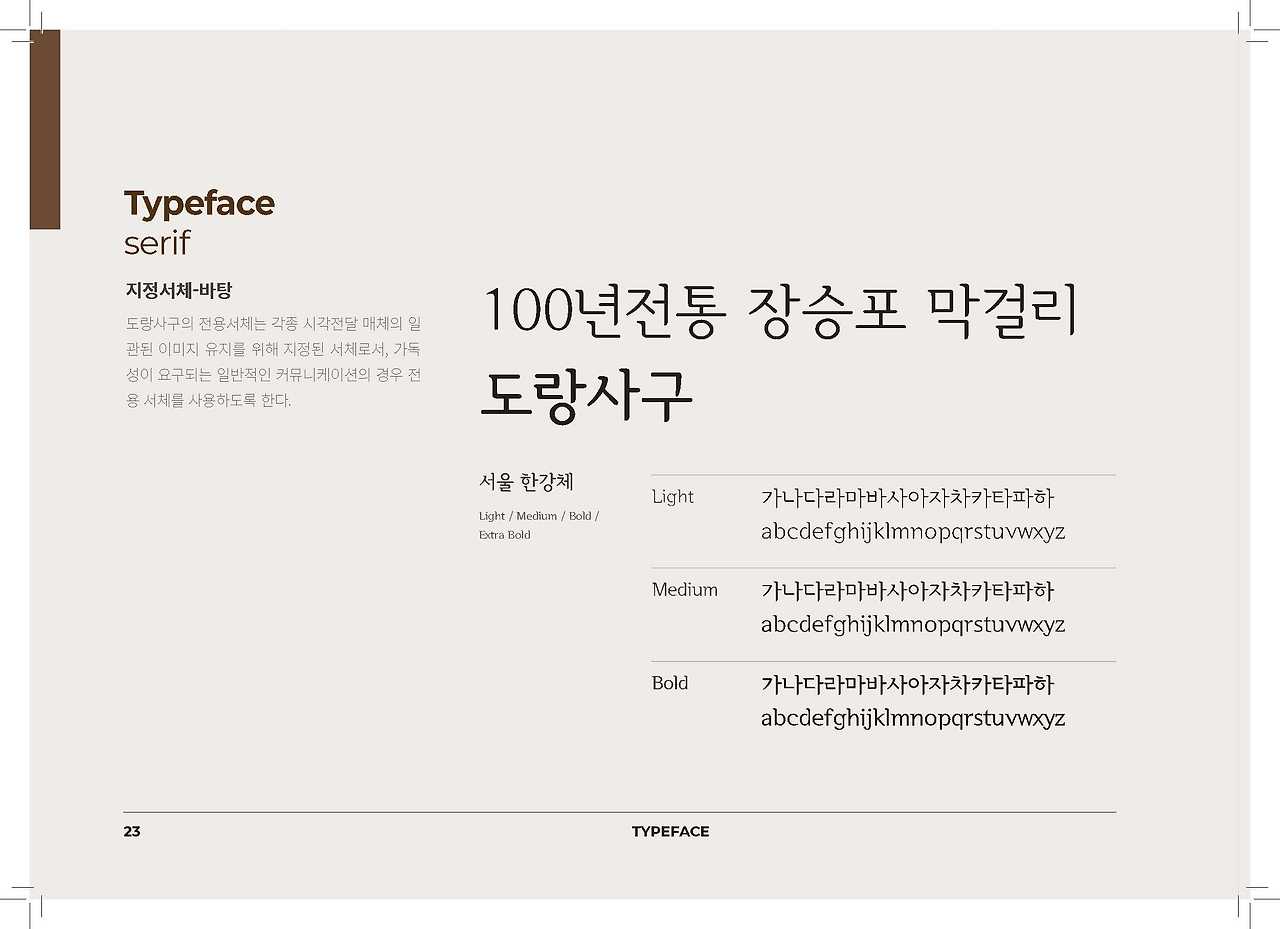Viewport: 1280px width, 929px height.
Task: Click the alphabet sample in the Light row
Action: [913, 531]
